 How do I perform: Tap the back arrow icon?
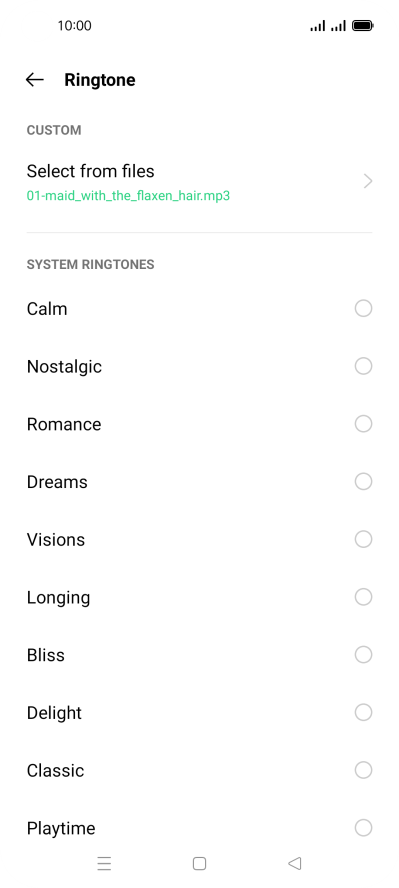coord(35,80)
